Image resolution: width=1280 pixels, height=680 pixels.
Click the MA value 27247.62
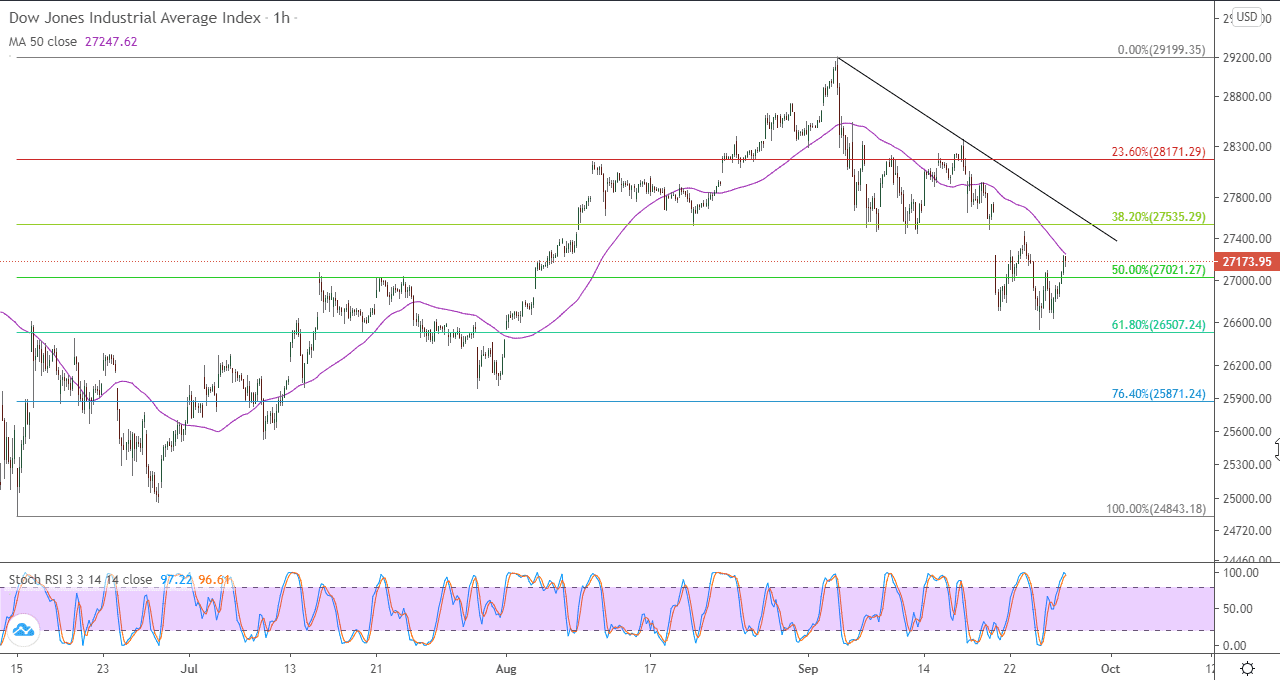tap(113, 42)
